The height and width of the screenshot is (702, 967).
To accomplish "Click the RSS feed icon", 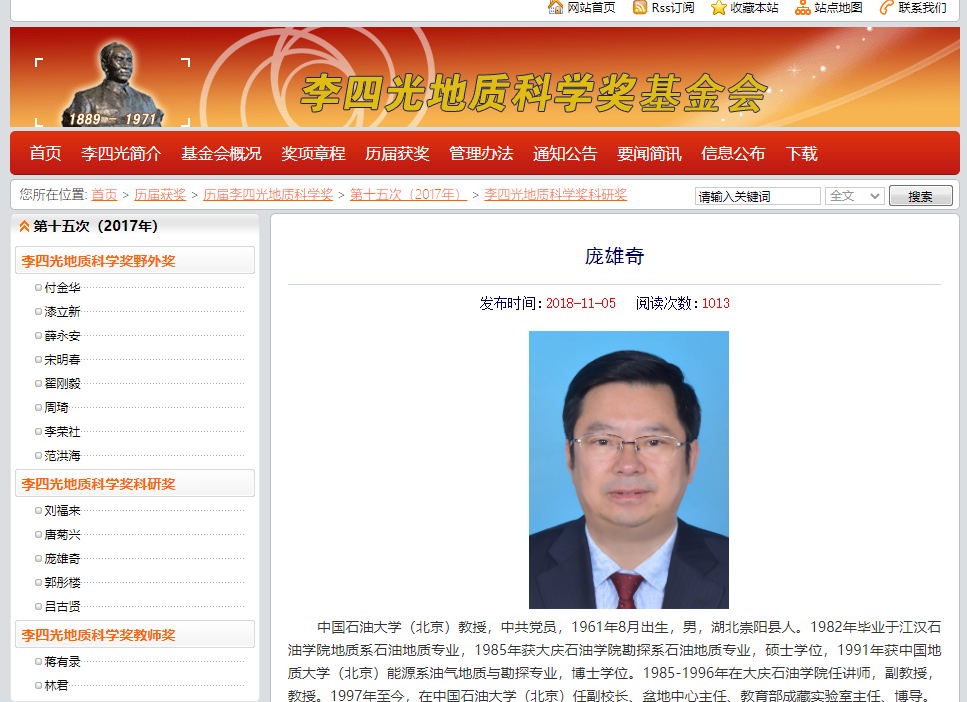I will tap(640, 8).
